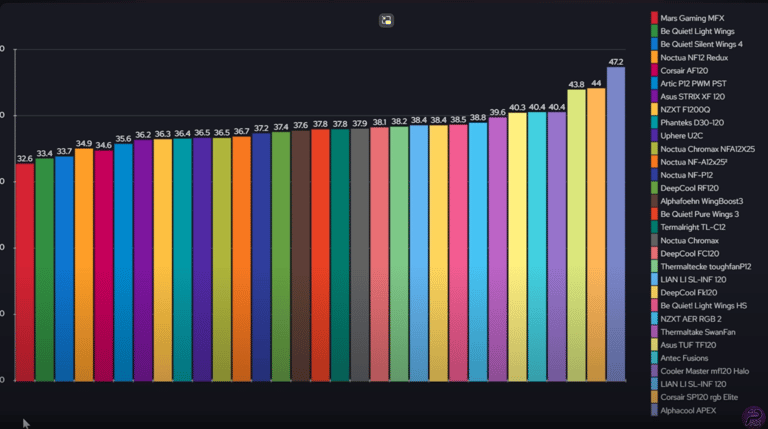Click the orange swatch beside Noctua NF-A12x25
The height and width of the screenshot is (429, 768).
coord(654,162)
